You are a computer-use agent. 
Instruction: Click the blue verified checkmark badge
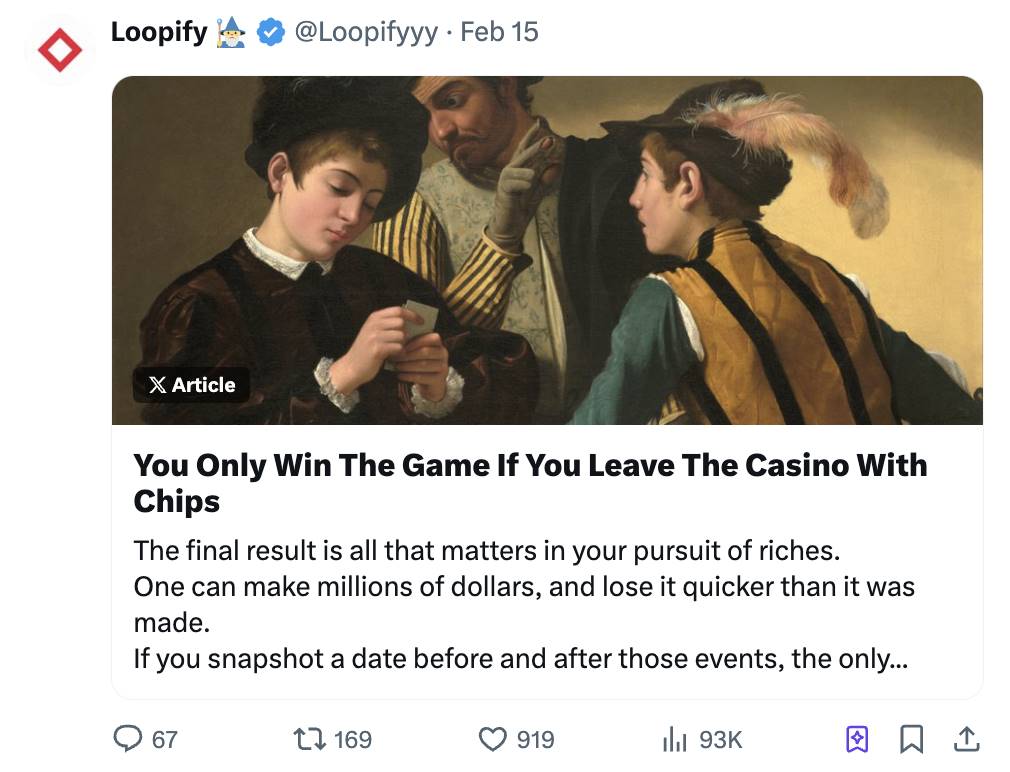point(269,33)
